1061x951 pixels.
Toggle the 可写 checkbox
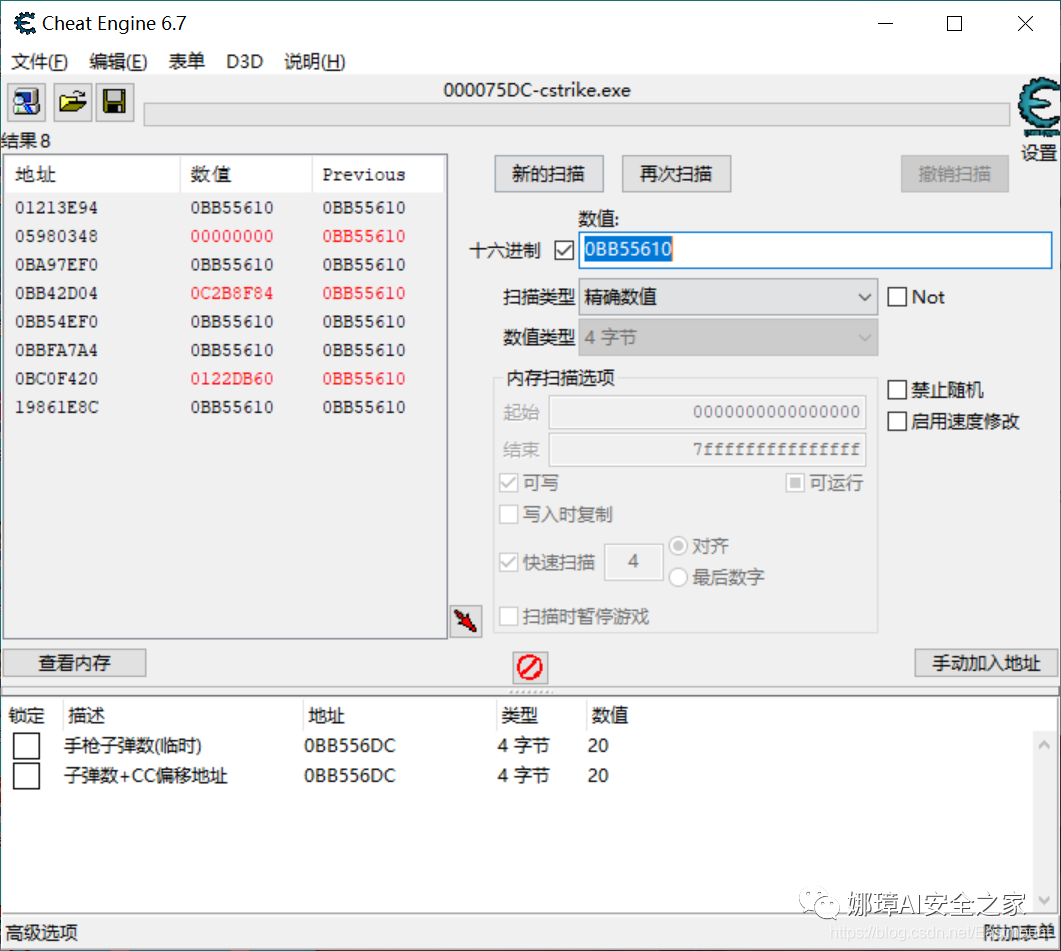[508, 483]
